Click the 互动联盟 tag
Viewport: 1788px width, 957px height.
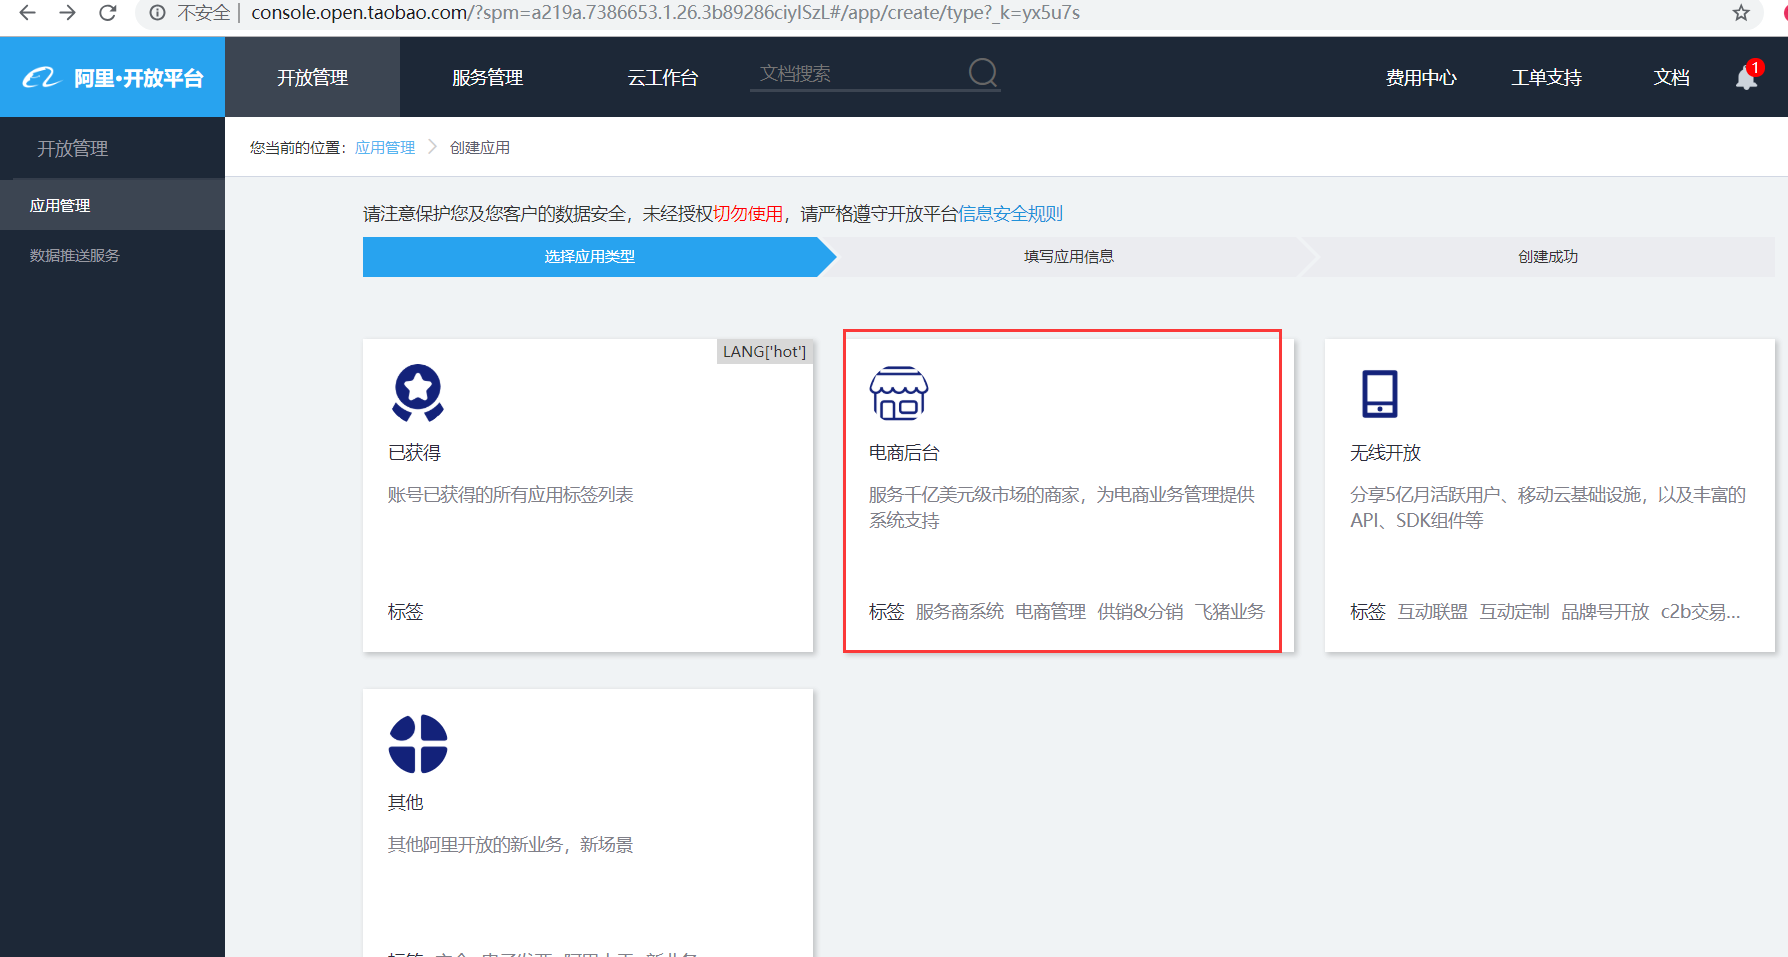pos(1432,611)
